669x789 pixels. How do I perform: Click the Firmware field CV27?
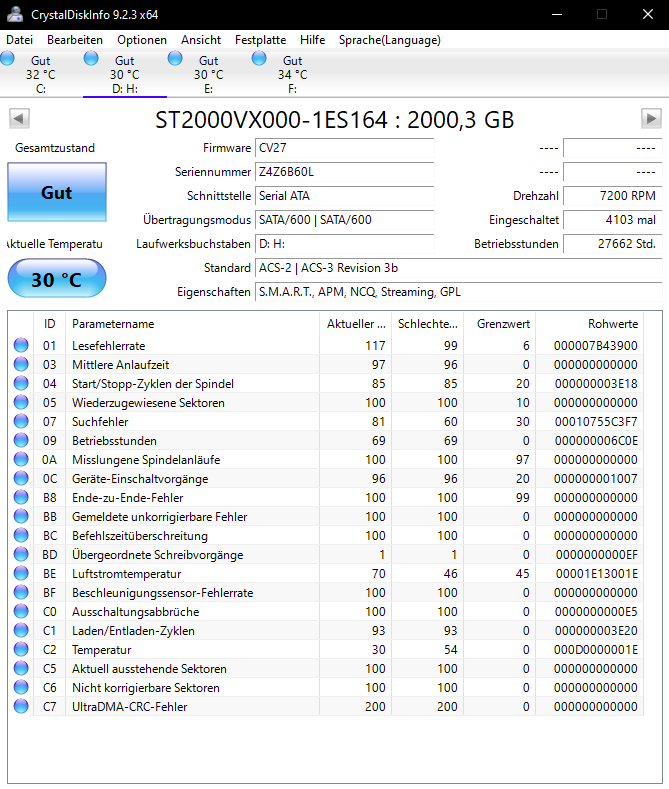click(x=345, y=148)
